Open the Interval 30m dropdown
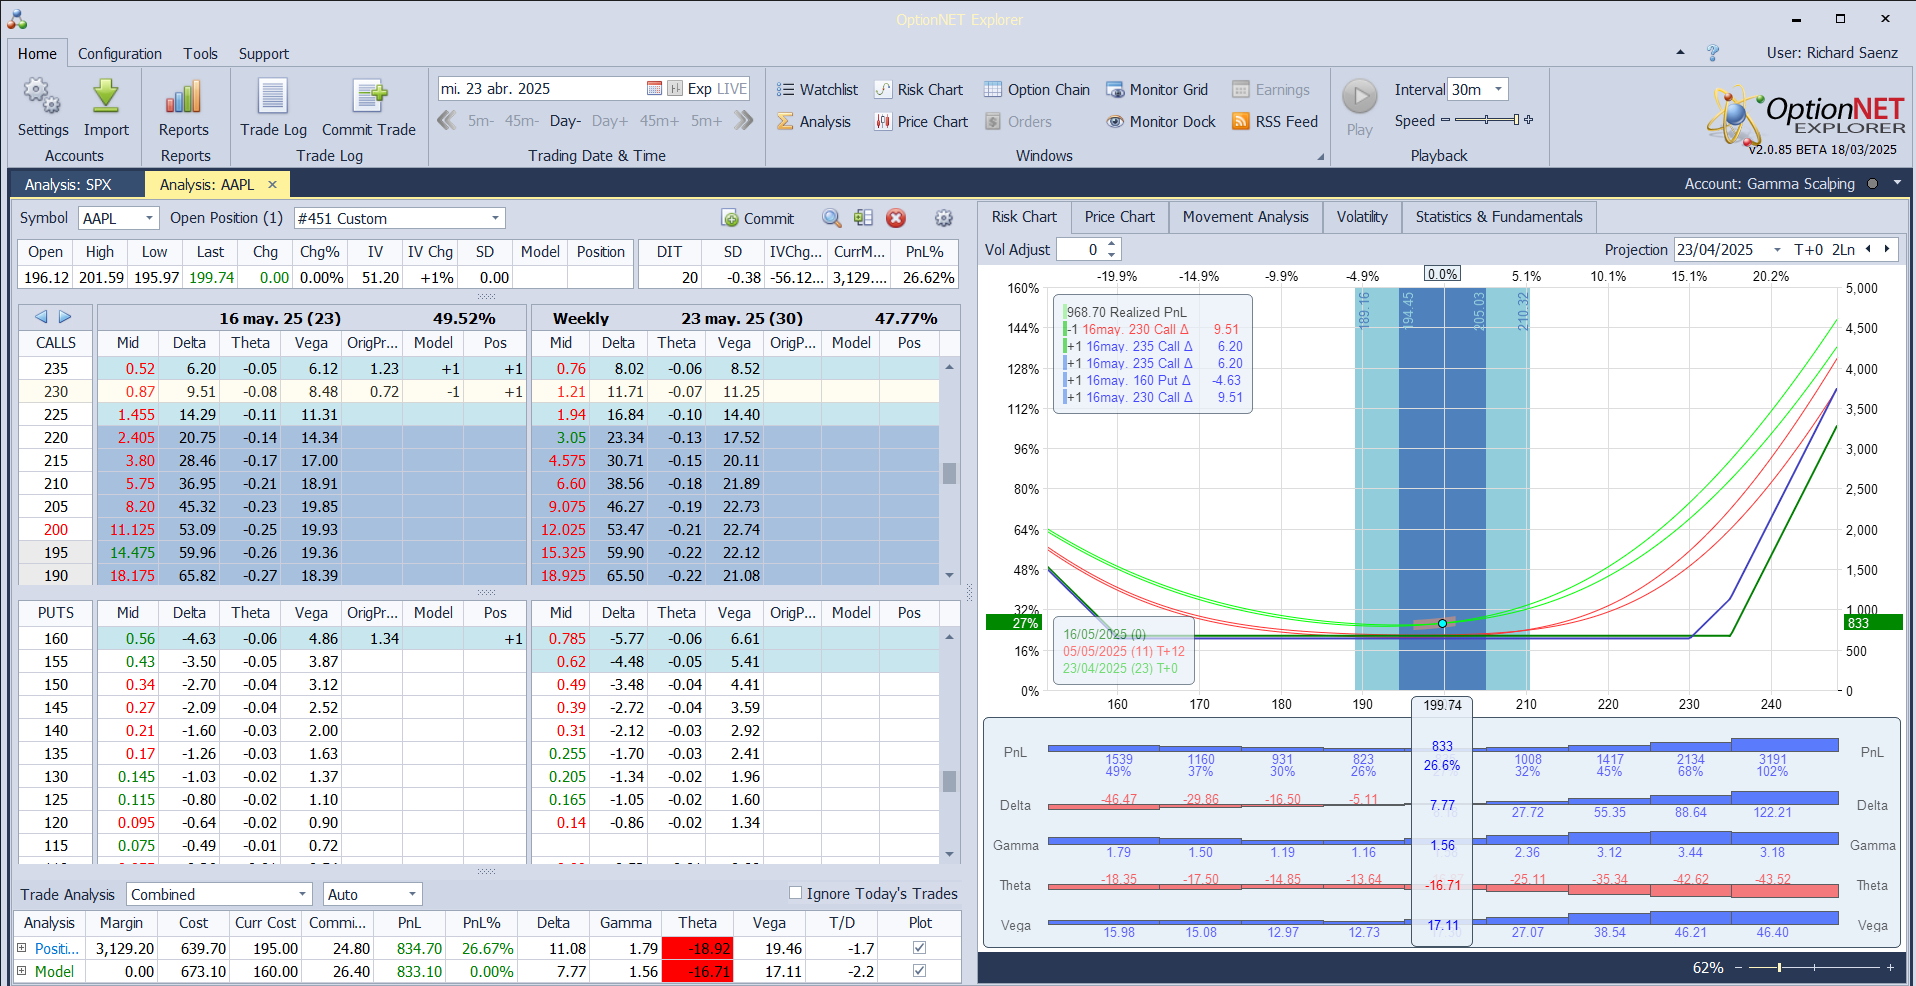 click(1498, 89)
